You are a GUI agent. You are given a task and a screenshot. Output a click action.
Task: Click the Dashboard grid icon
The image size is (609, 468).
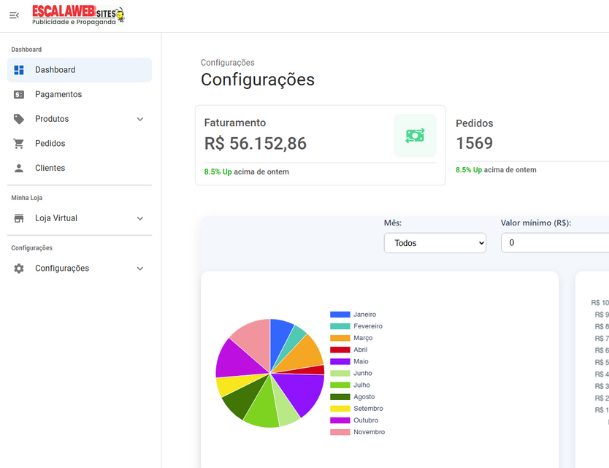19,70
